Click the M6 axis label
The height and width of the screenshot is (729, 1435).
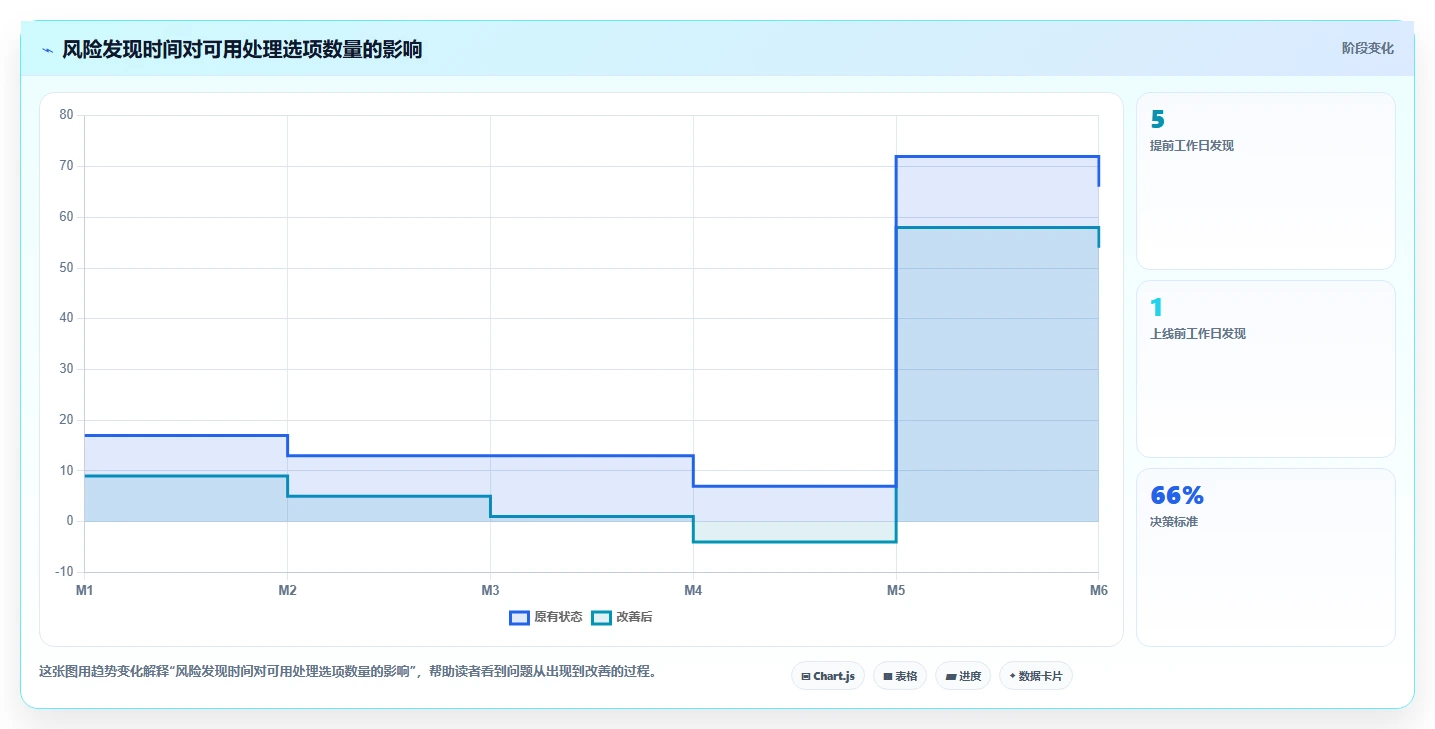point(1099,591)
